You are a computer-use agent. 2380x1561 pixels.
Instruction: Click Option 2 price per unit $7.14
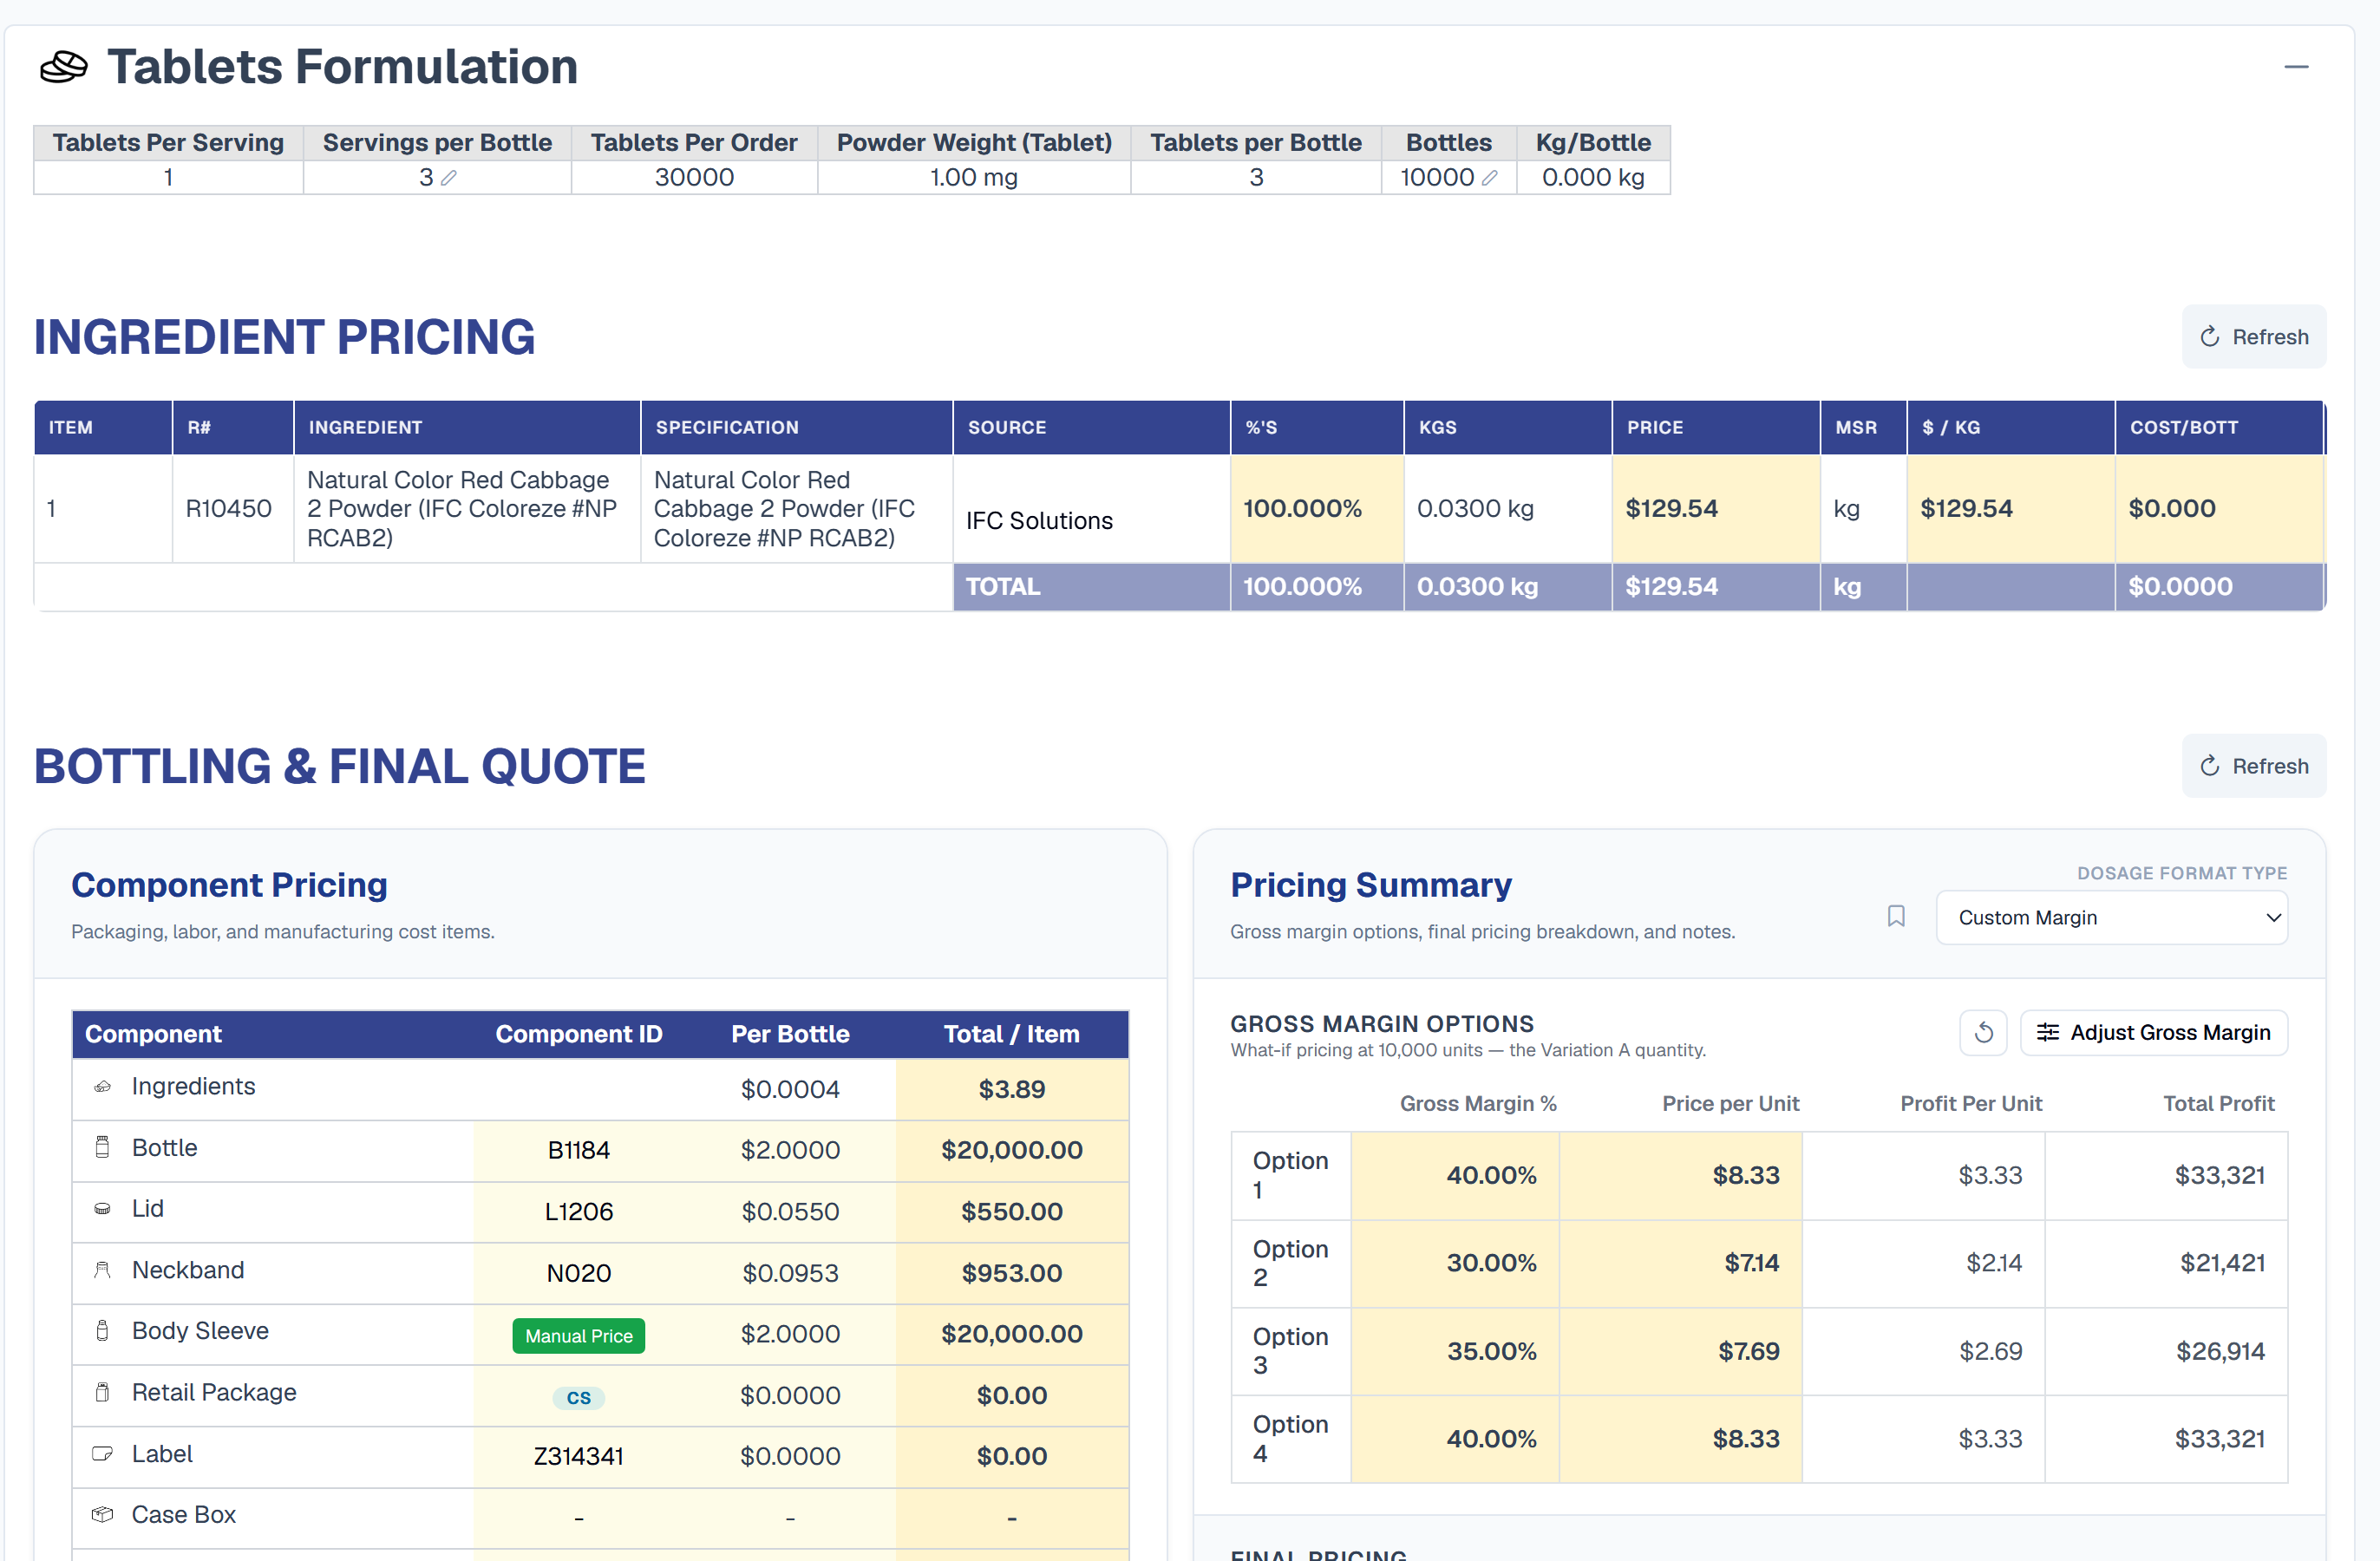click(1680, 1263)
